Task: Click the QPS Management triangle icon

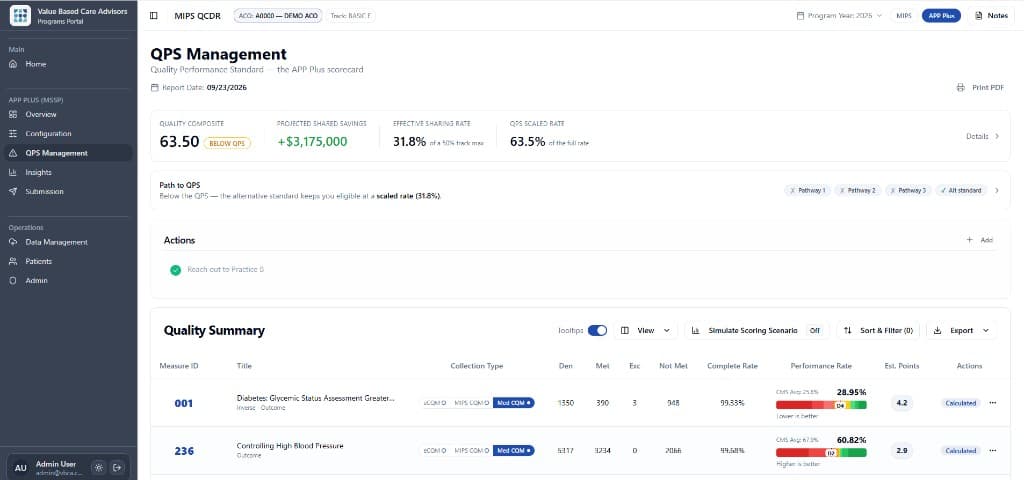Action: (x=13, y=153)
